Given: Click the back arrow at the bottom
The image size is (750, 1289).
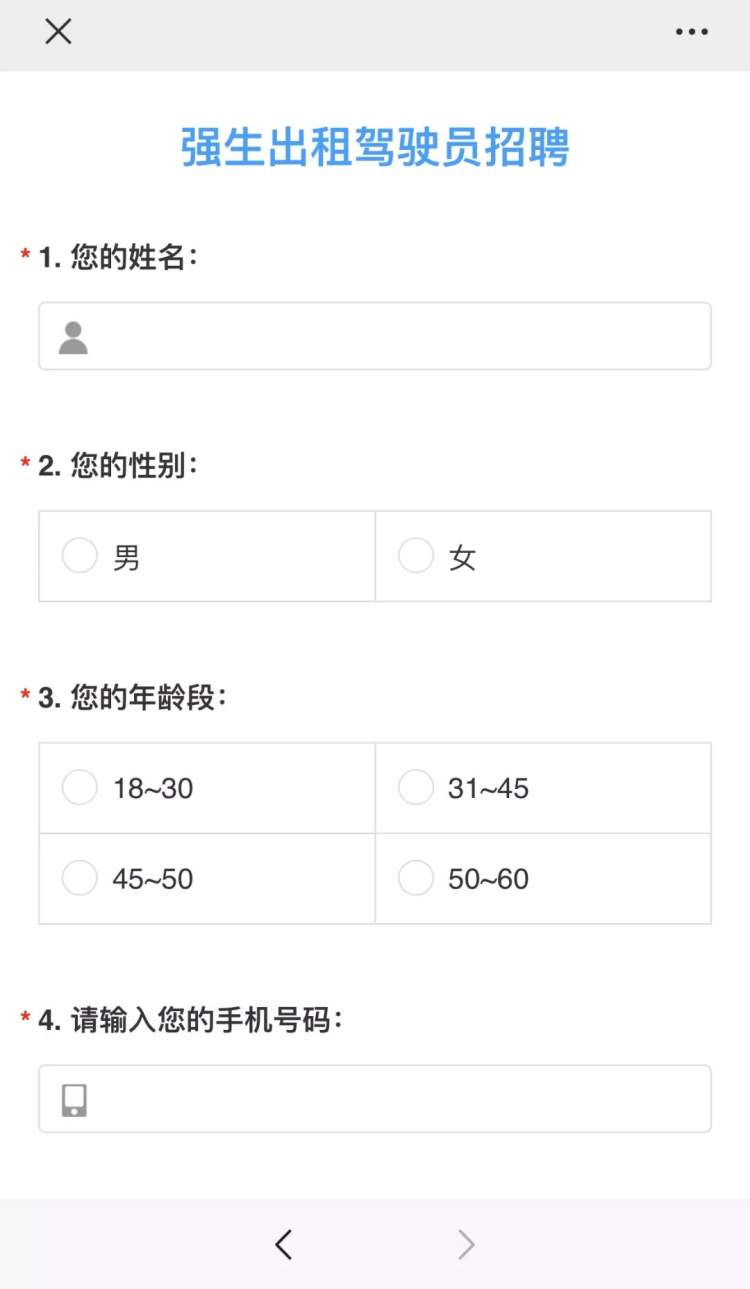Looking at the screenshot, I should (283, 1243).
